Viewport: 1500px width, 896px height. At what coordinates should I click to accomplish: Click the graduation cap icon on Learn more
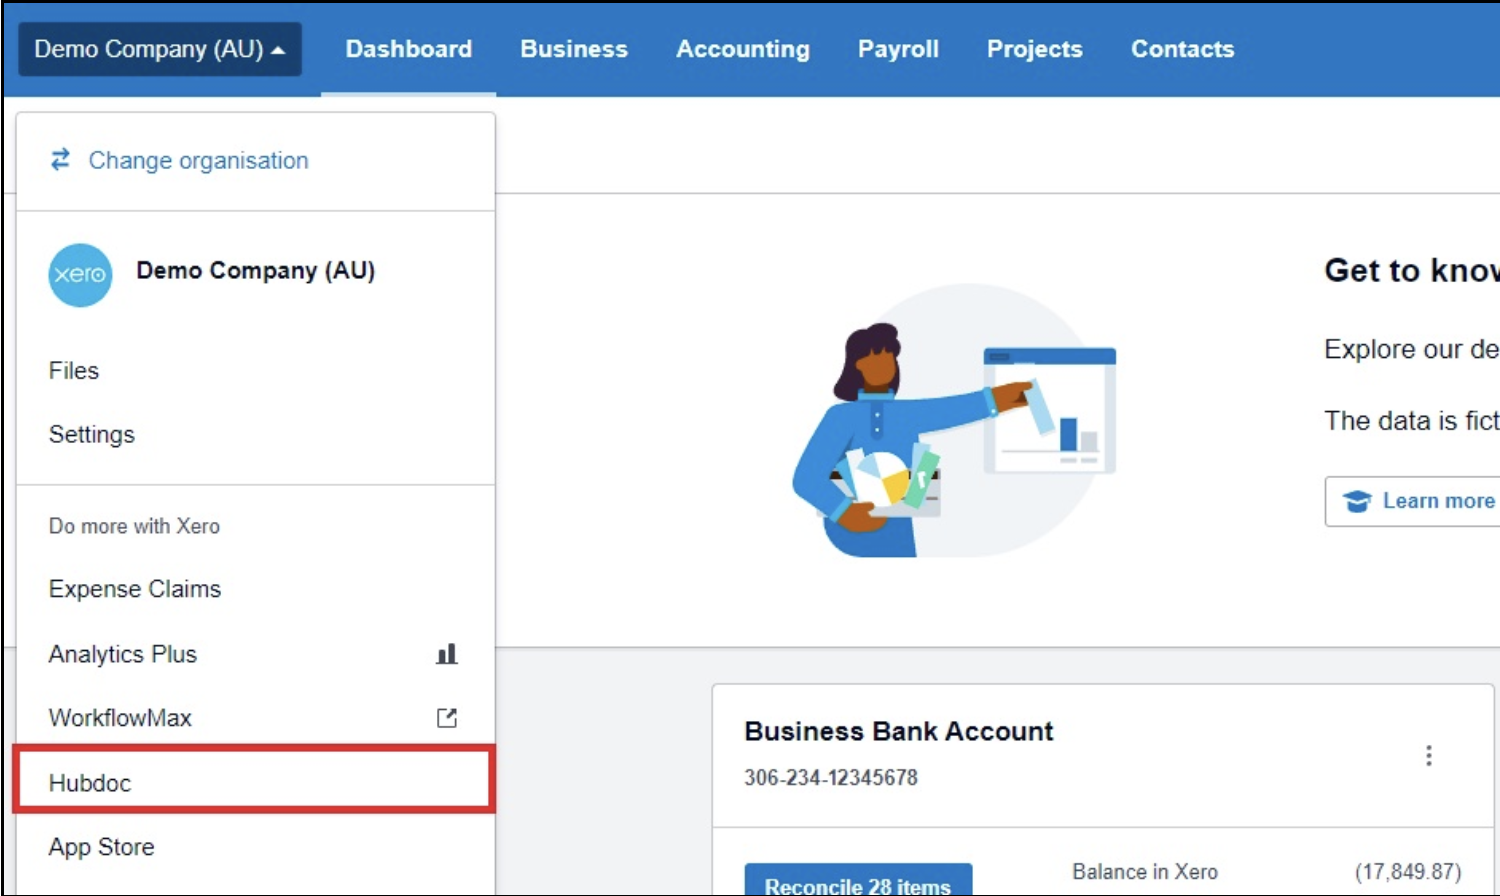tap(1359, 501)
